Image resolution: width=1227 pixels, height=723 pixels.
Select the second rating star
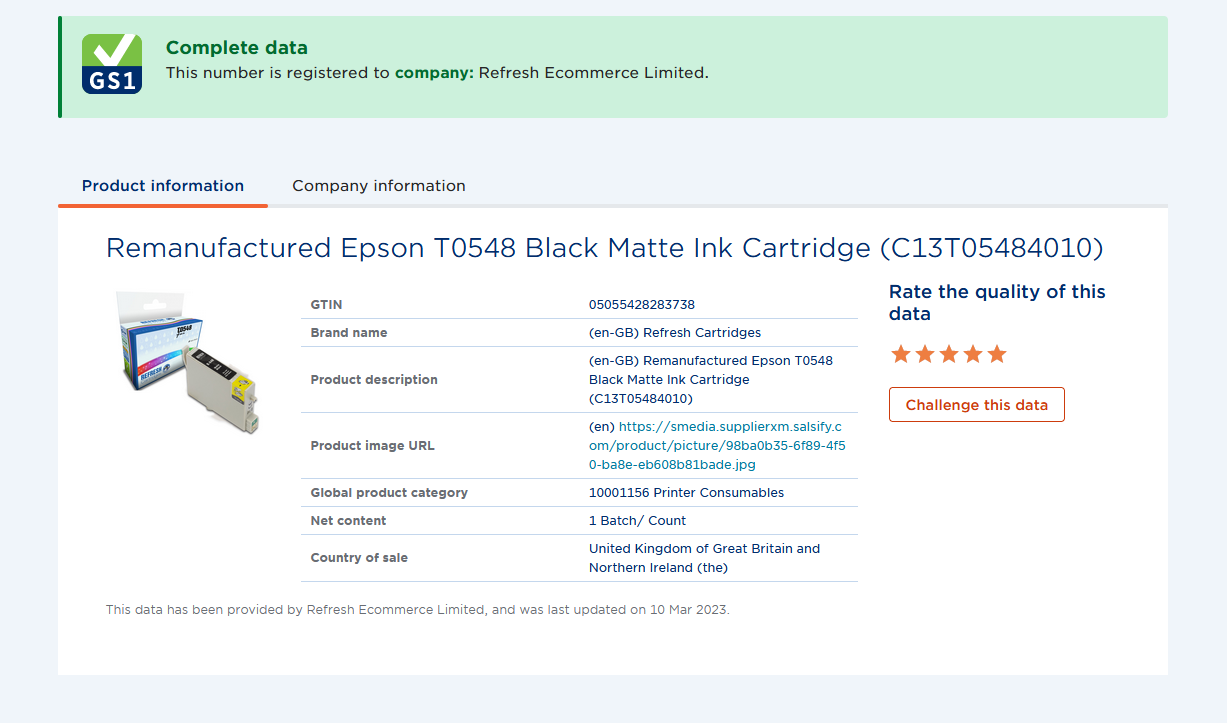[924, 354]
